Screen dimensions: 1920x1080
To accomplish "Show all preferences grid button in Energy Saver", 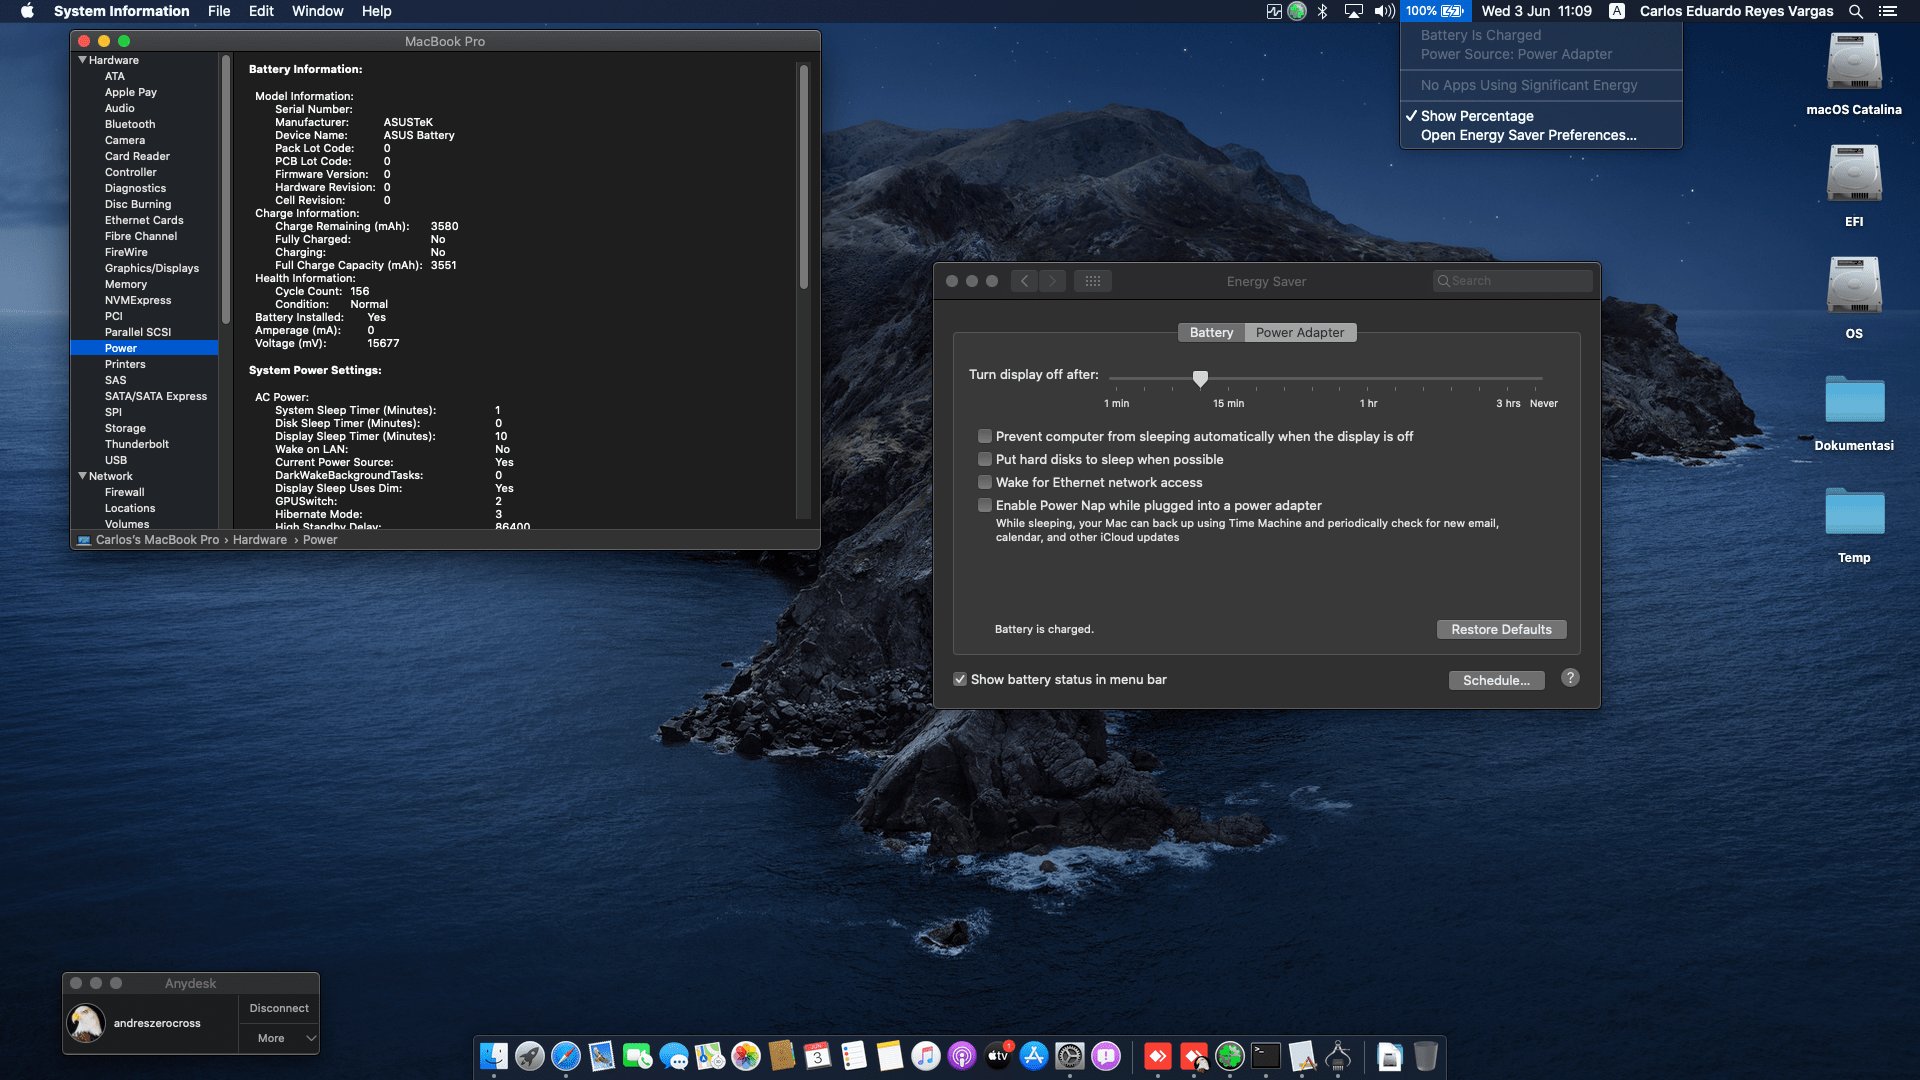I will (x=1093, y=281).
